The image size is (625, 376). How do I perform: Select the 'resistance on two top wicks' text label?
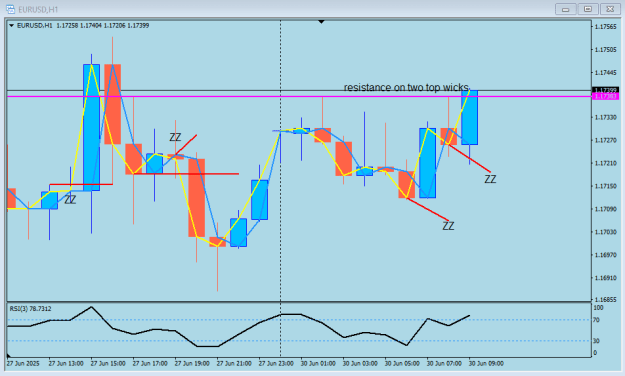(406, 87)
